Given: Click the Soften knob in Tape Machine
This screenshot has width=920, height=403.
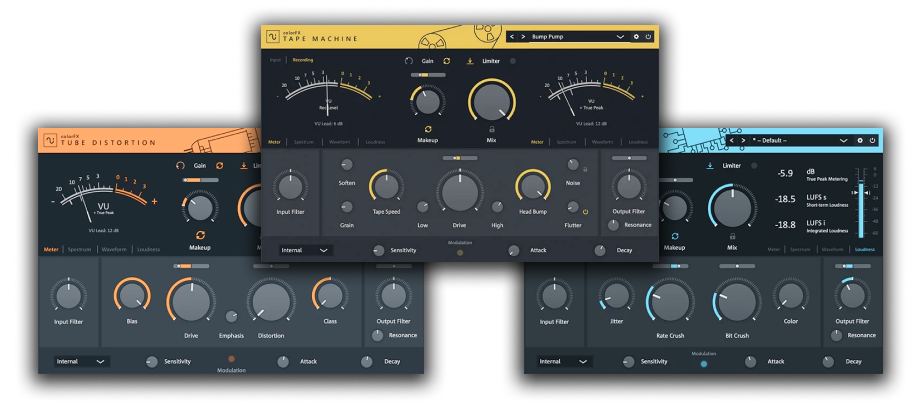Looking at the screenshot, I should 347,165.
